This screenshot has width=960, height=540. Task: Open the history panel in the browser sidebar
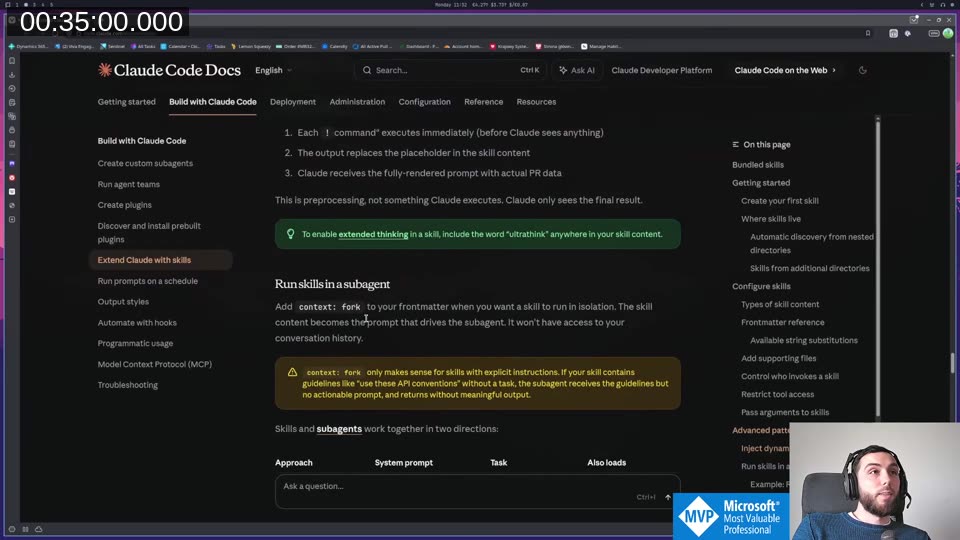pos(12,89)
